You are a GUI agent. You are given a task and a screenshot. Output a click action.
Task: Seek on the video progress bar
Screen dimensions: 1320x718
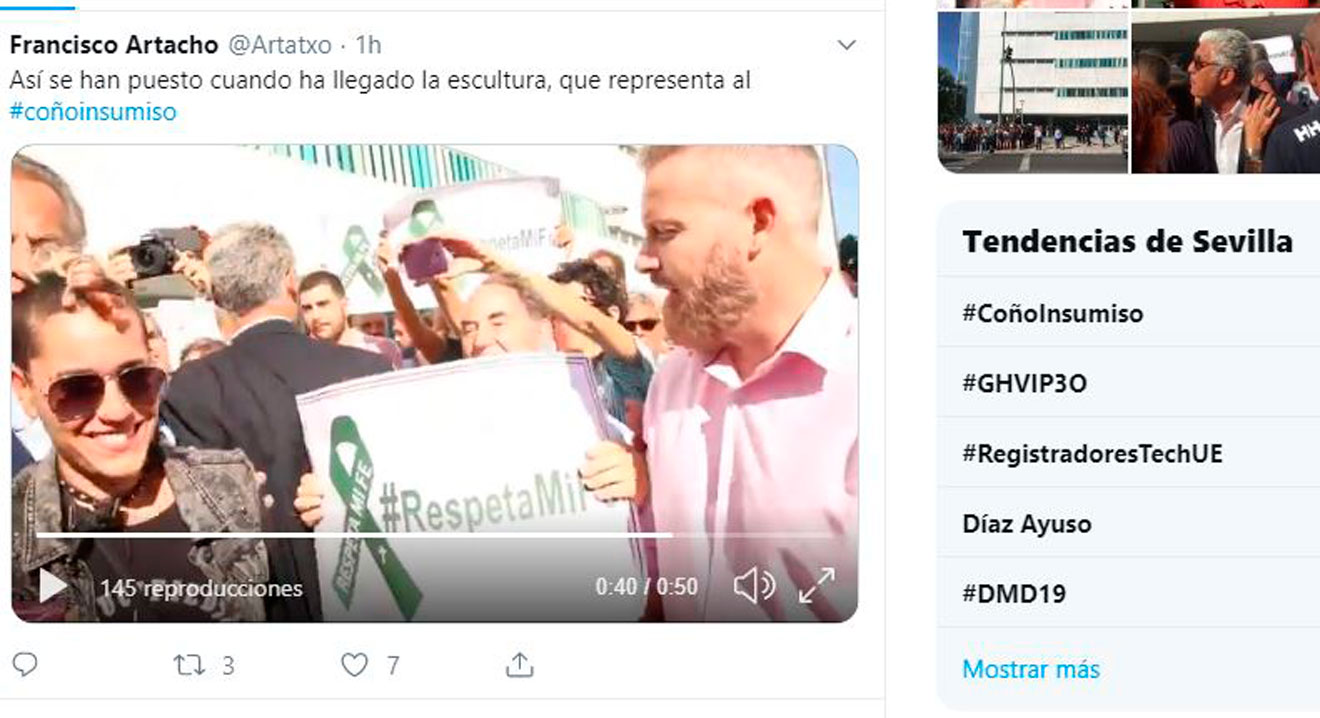(435, 535)
